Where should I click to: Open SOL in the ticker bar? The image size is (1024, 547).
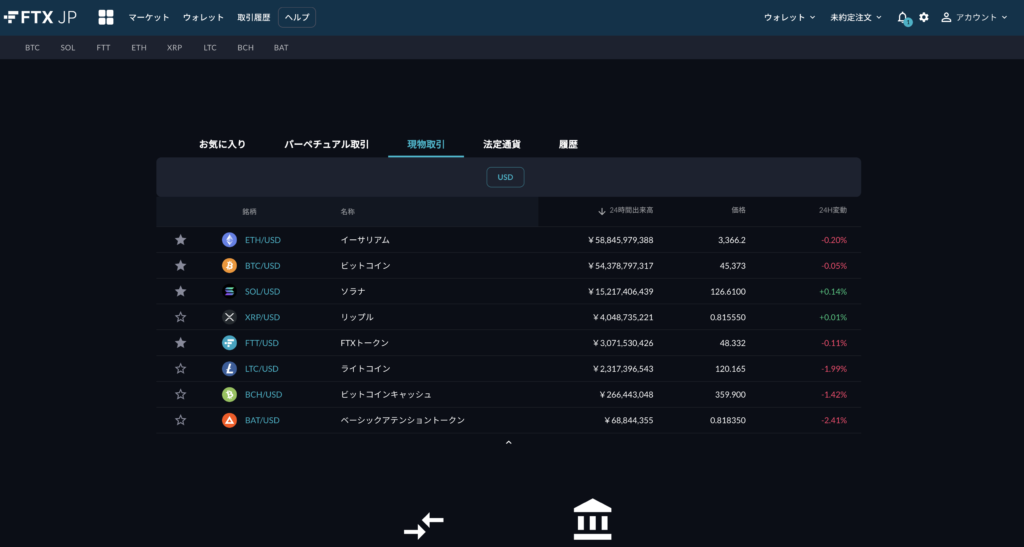(x=68, y=48)
